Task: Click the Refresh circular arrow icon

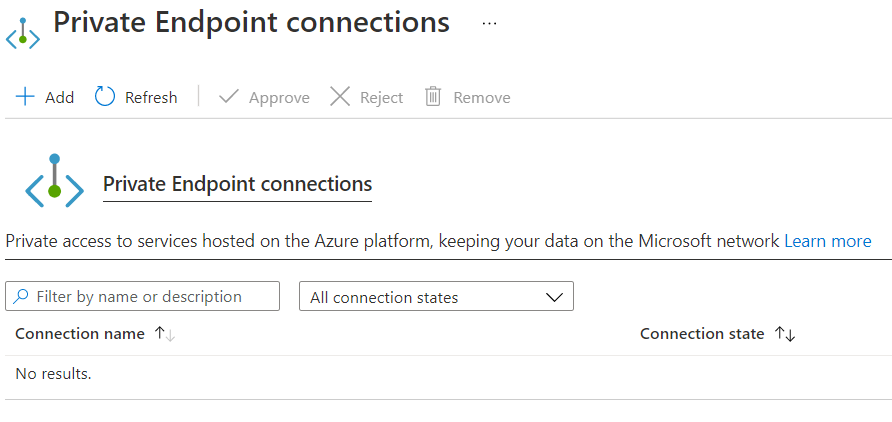Action: tap(105, 97)
